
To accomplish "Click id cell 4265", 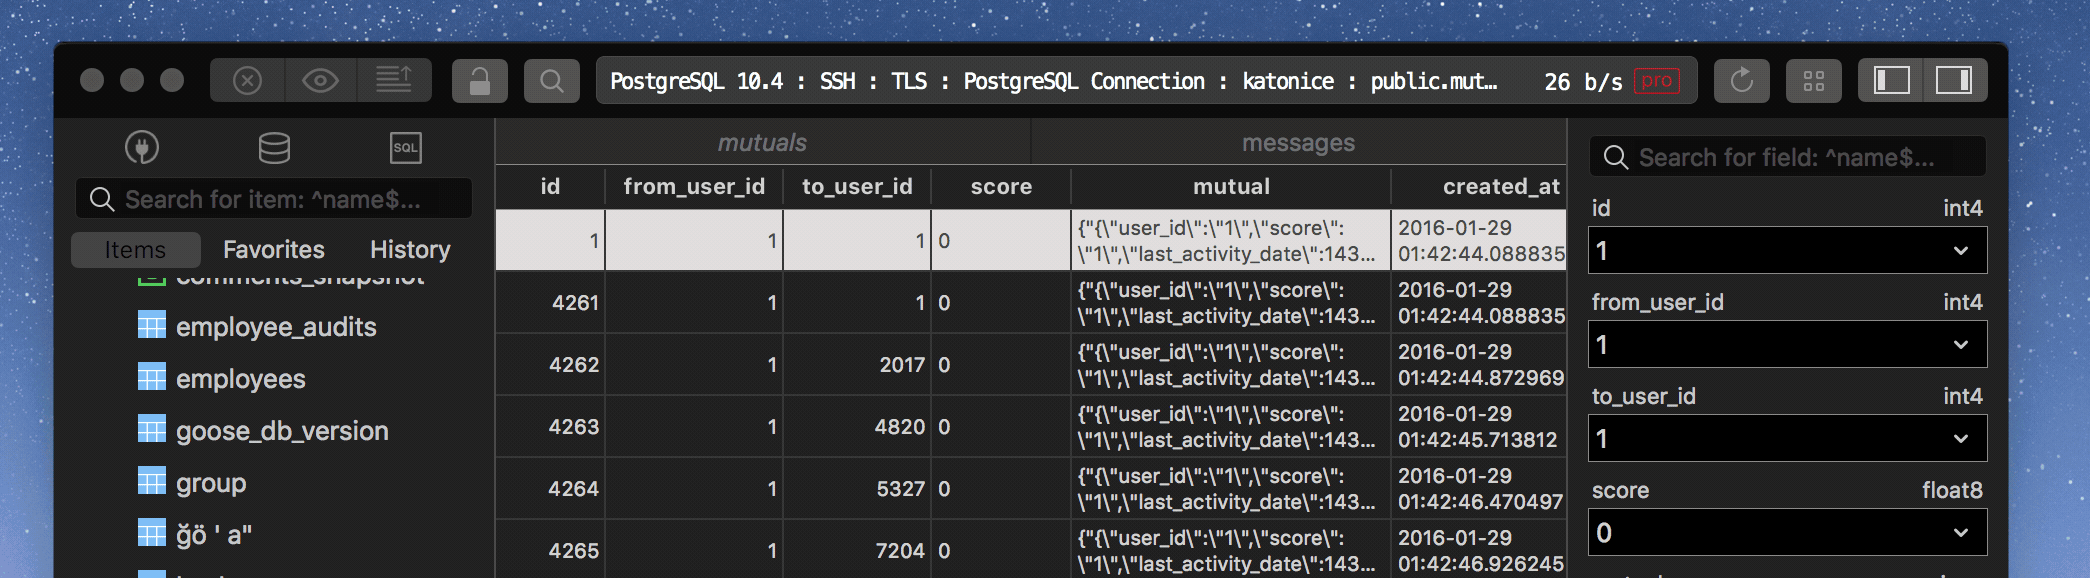I will (x=550, y=550).
